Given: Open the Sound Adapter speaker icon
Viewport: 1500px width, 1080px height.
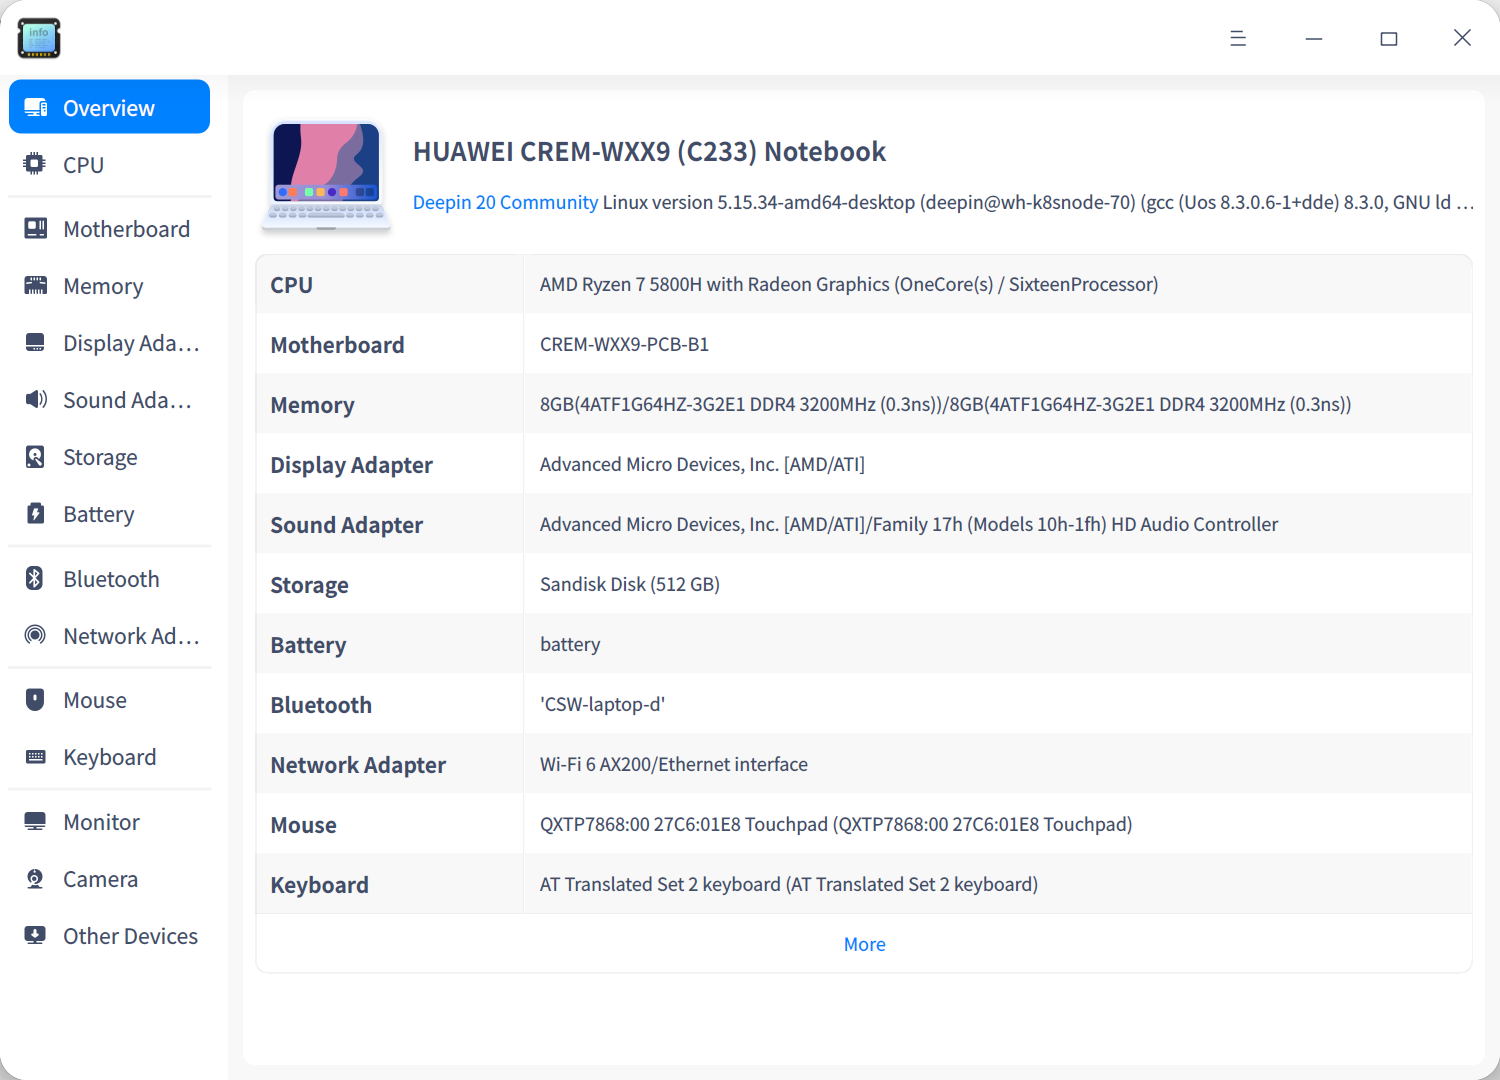Looking at the screenshot, I should 35,400.
